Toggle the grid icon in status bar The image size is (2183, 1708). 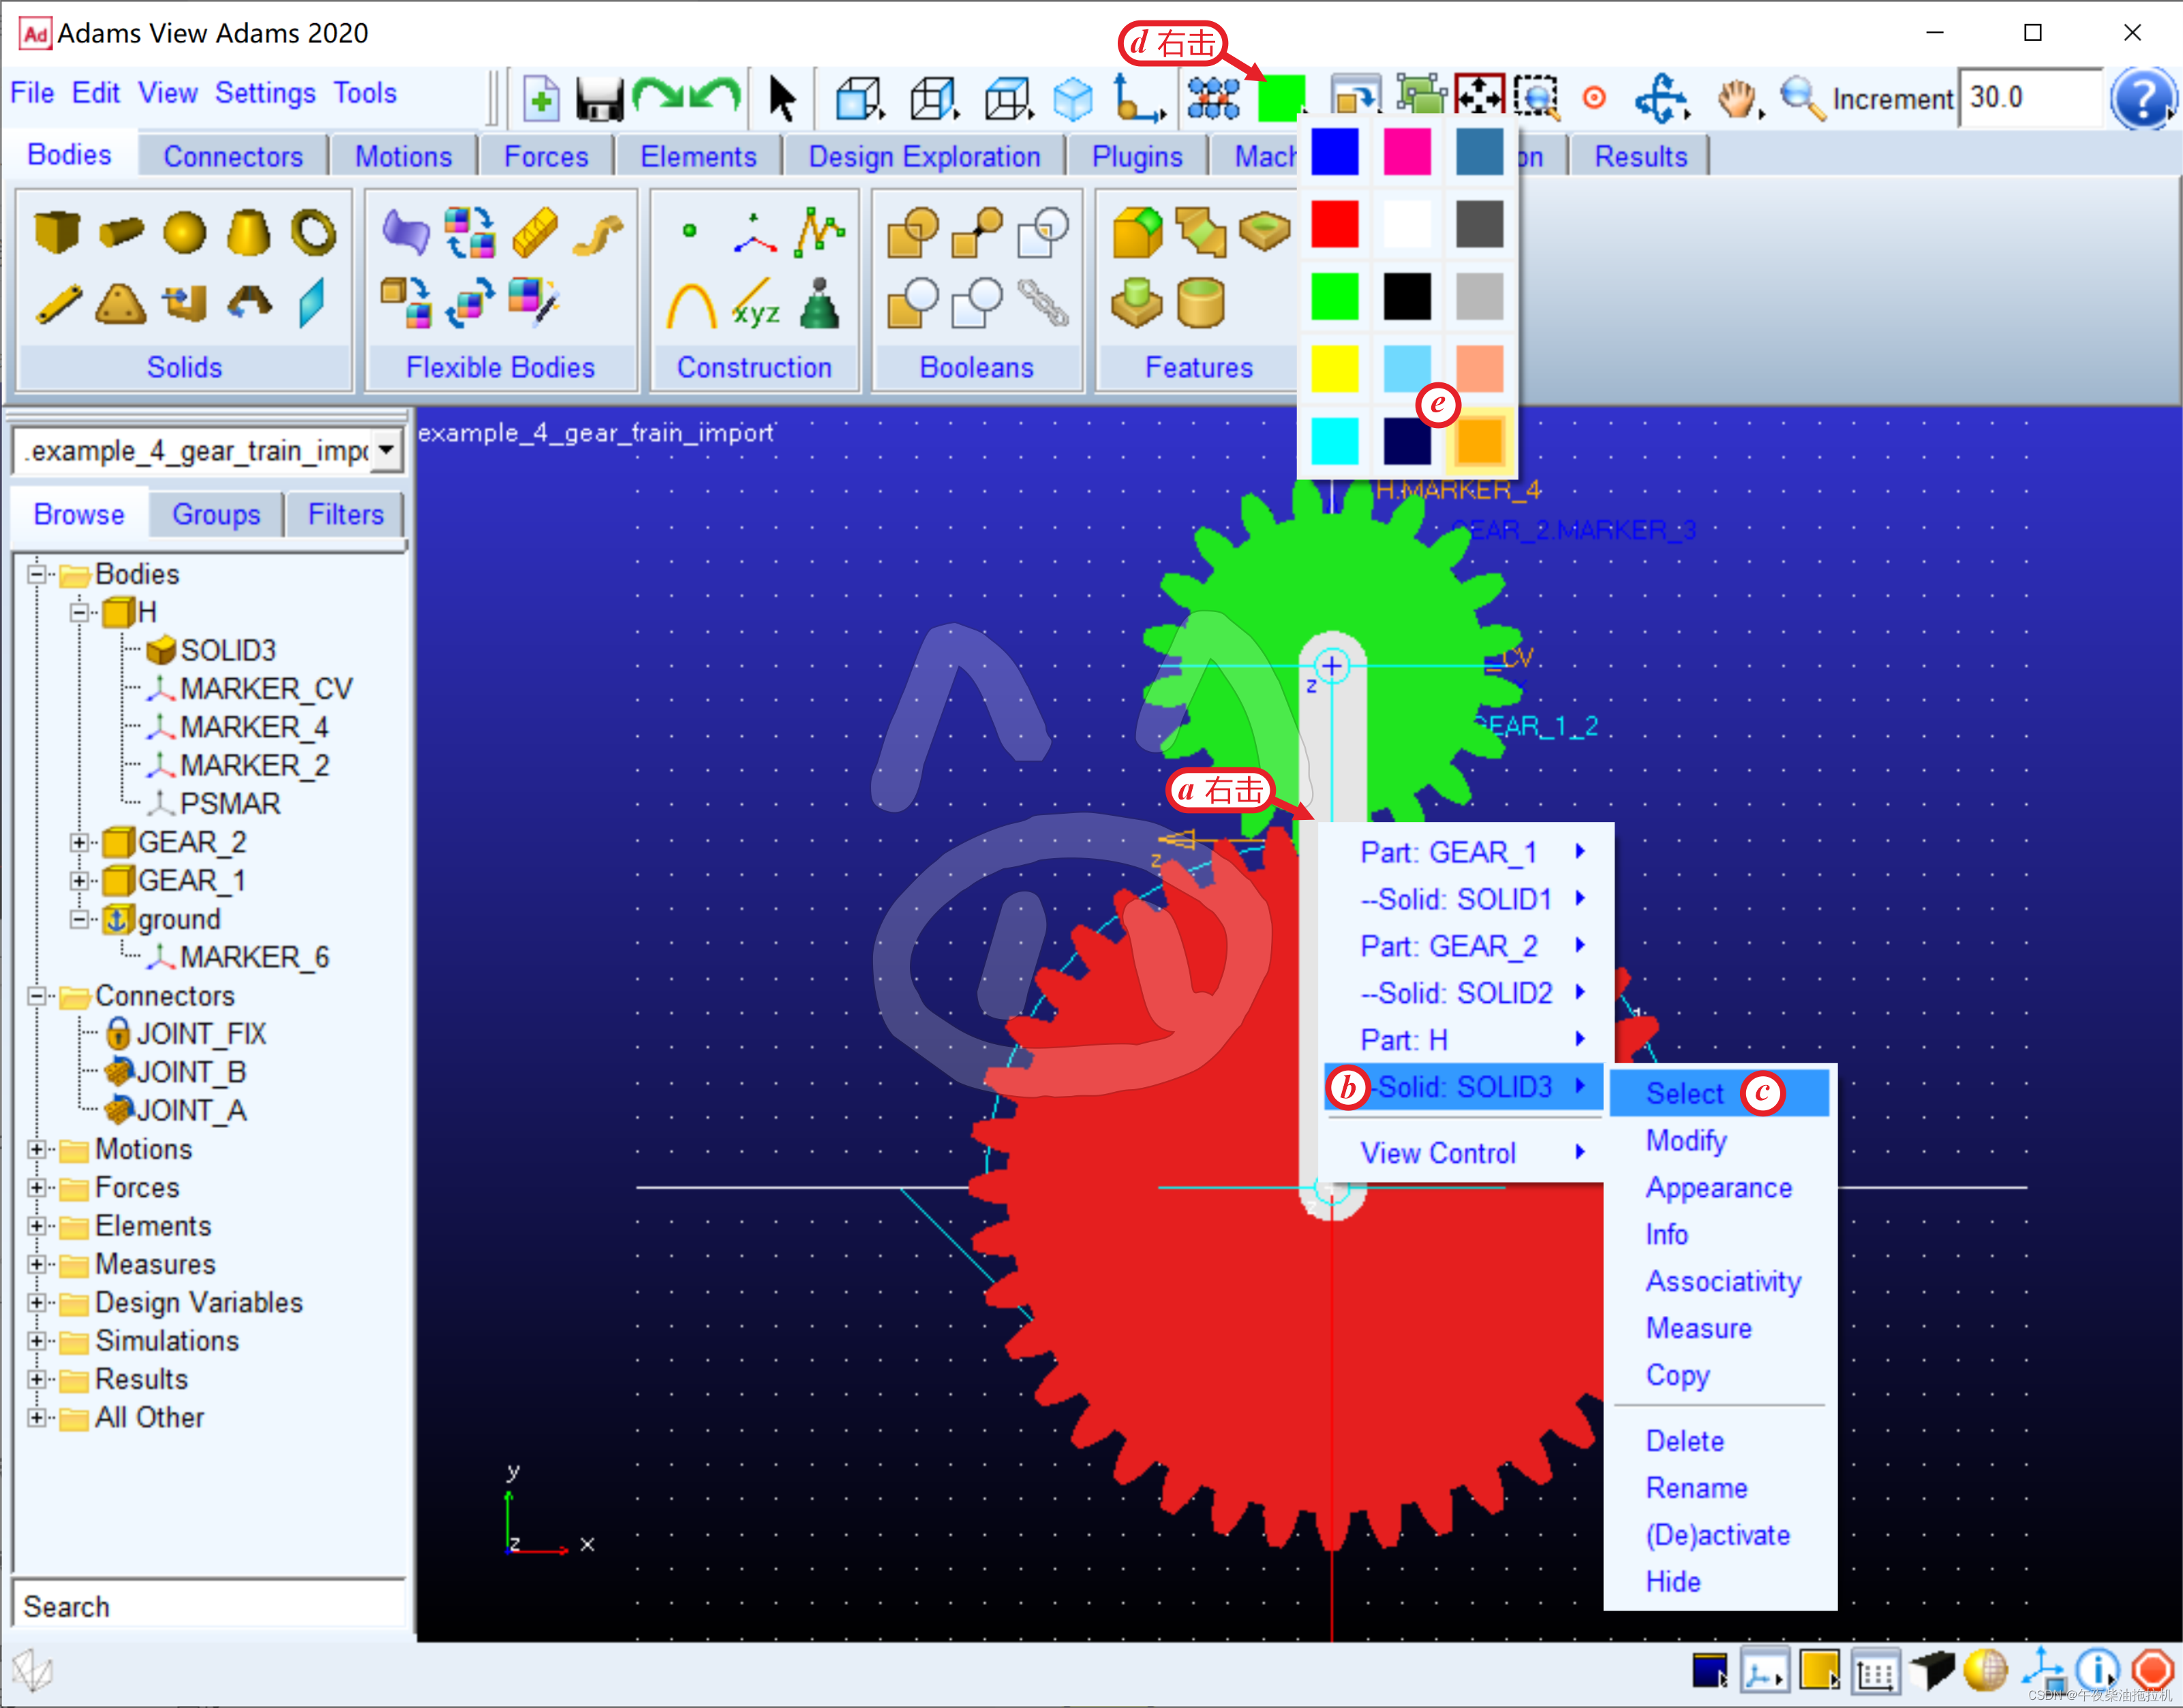1875,1671
